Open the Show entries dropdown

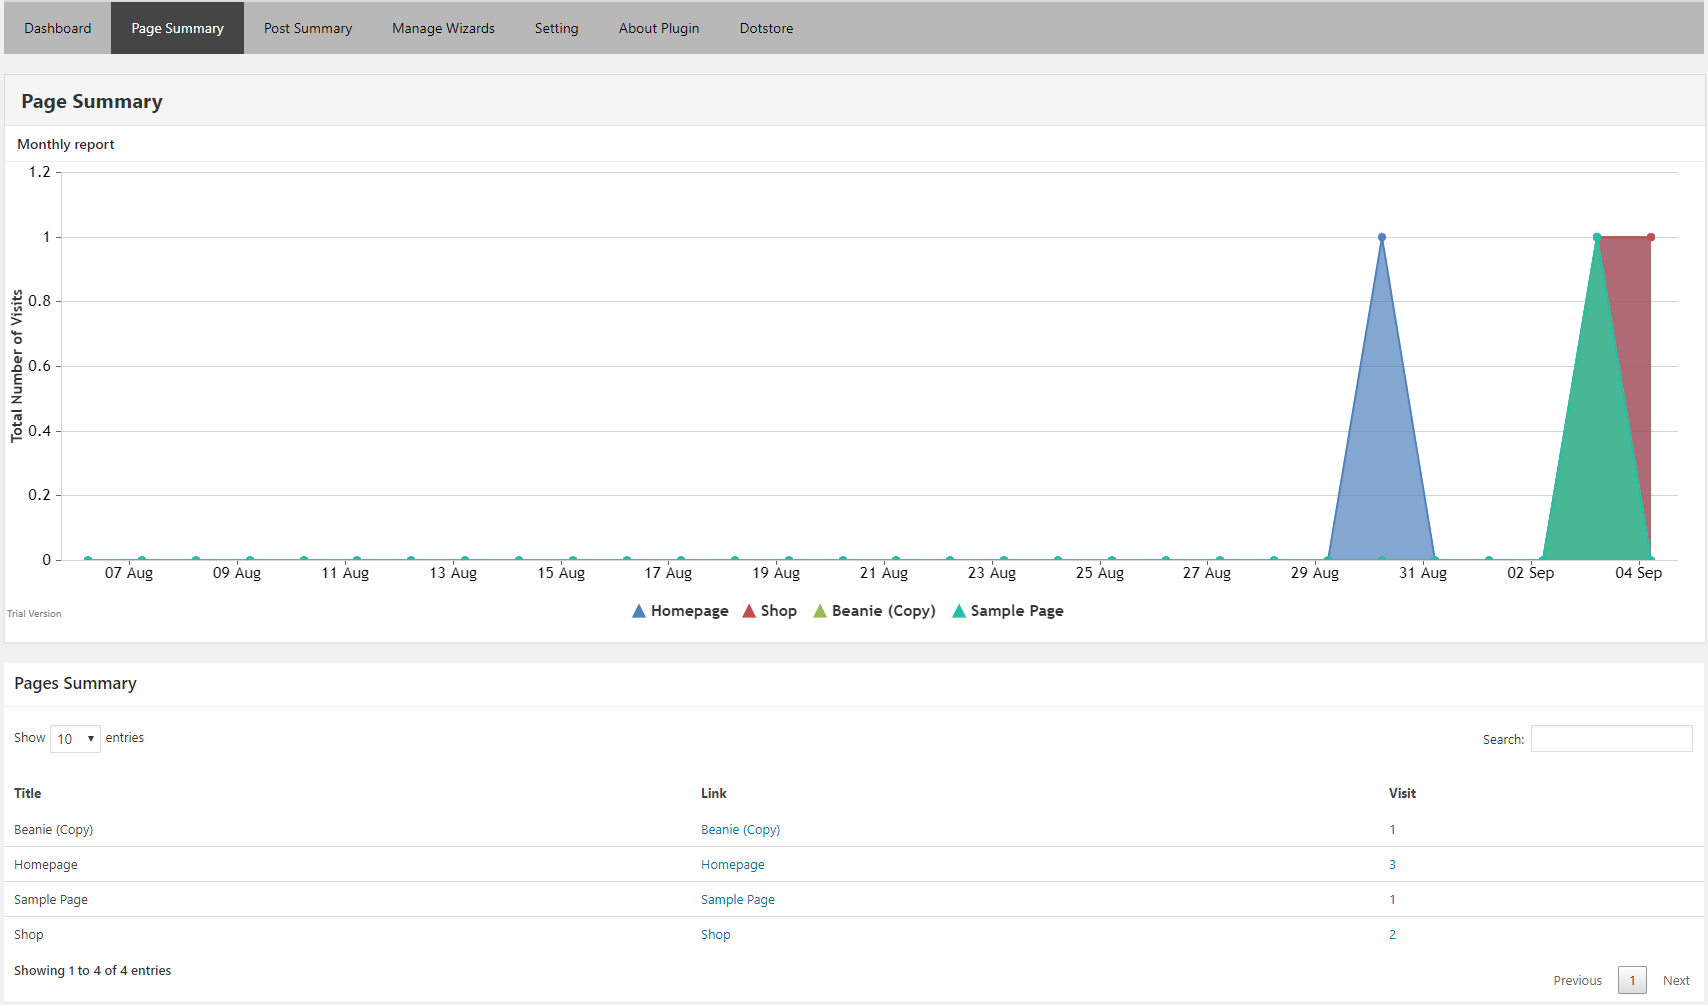pos(75,739)
